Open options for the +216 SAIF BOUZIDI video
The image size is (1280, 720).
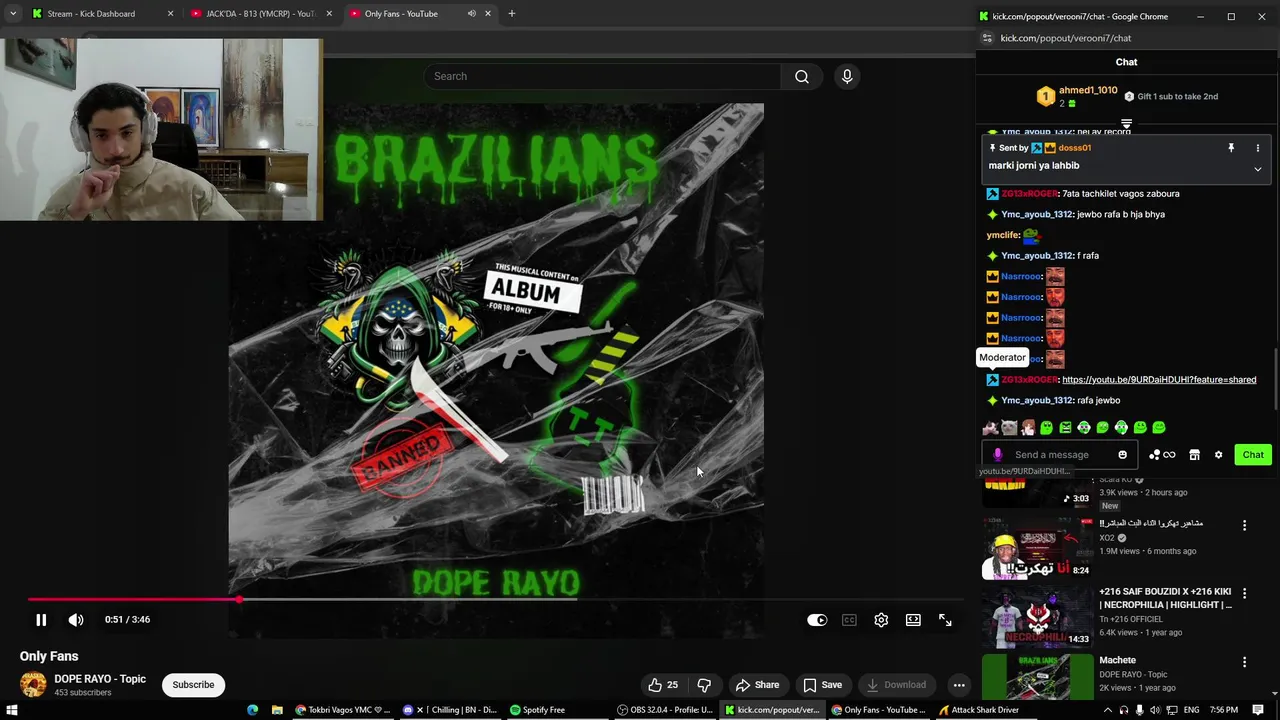1244,593
